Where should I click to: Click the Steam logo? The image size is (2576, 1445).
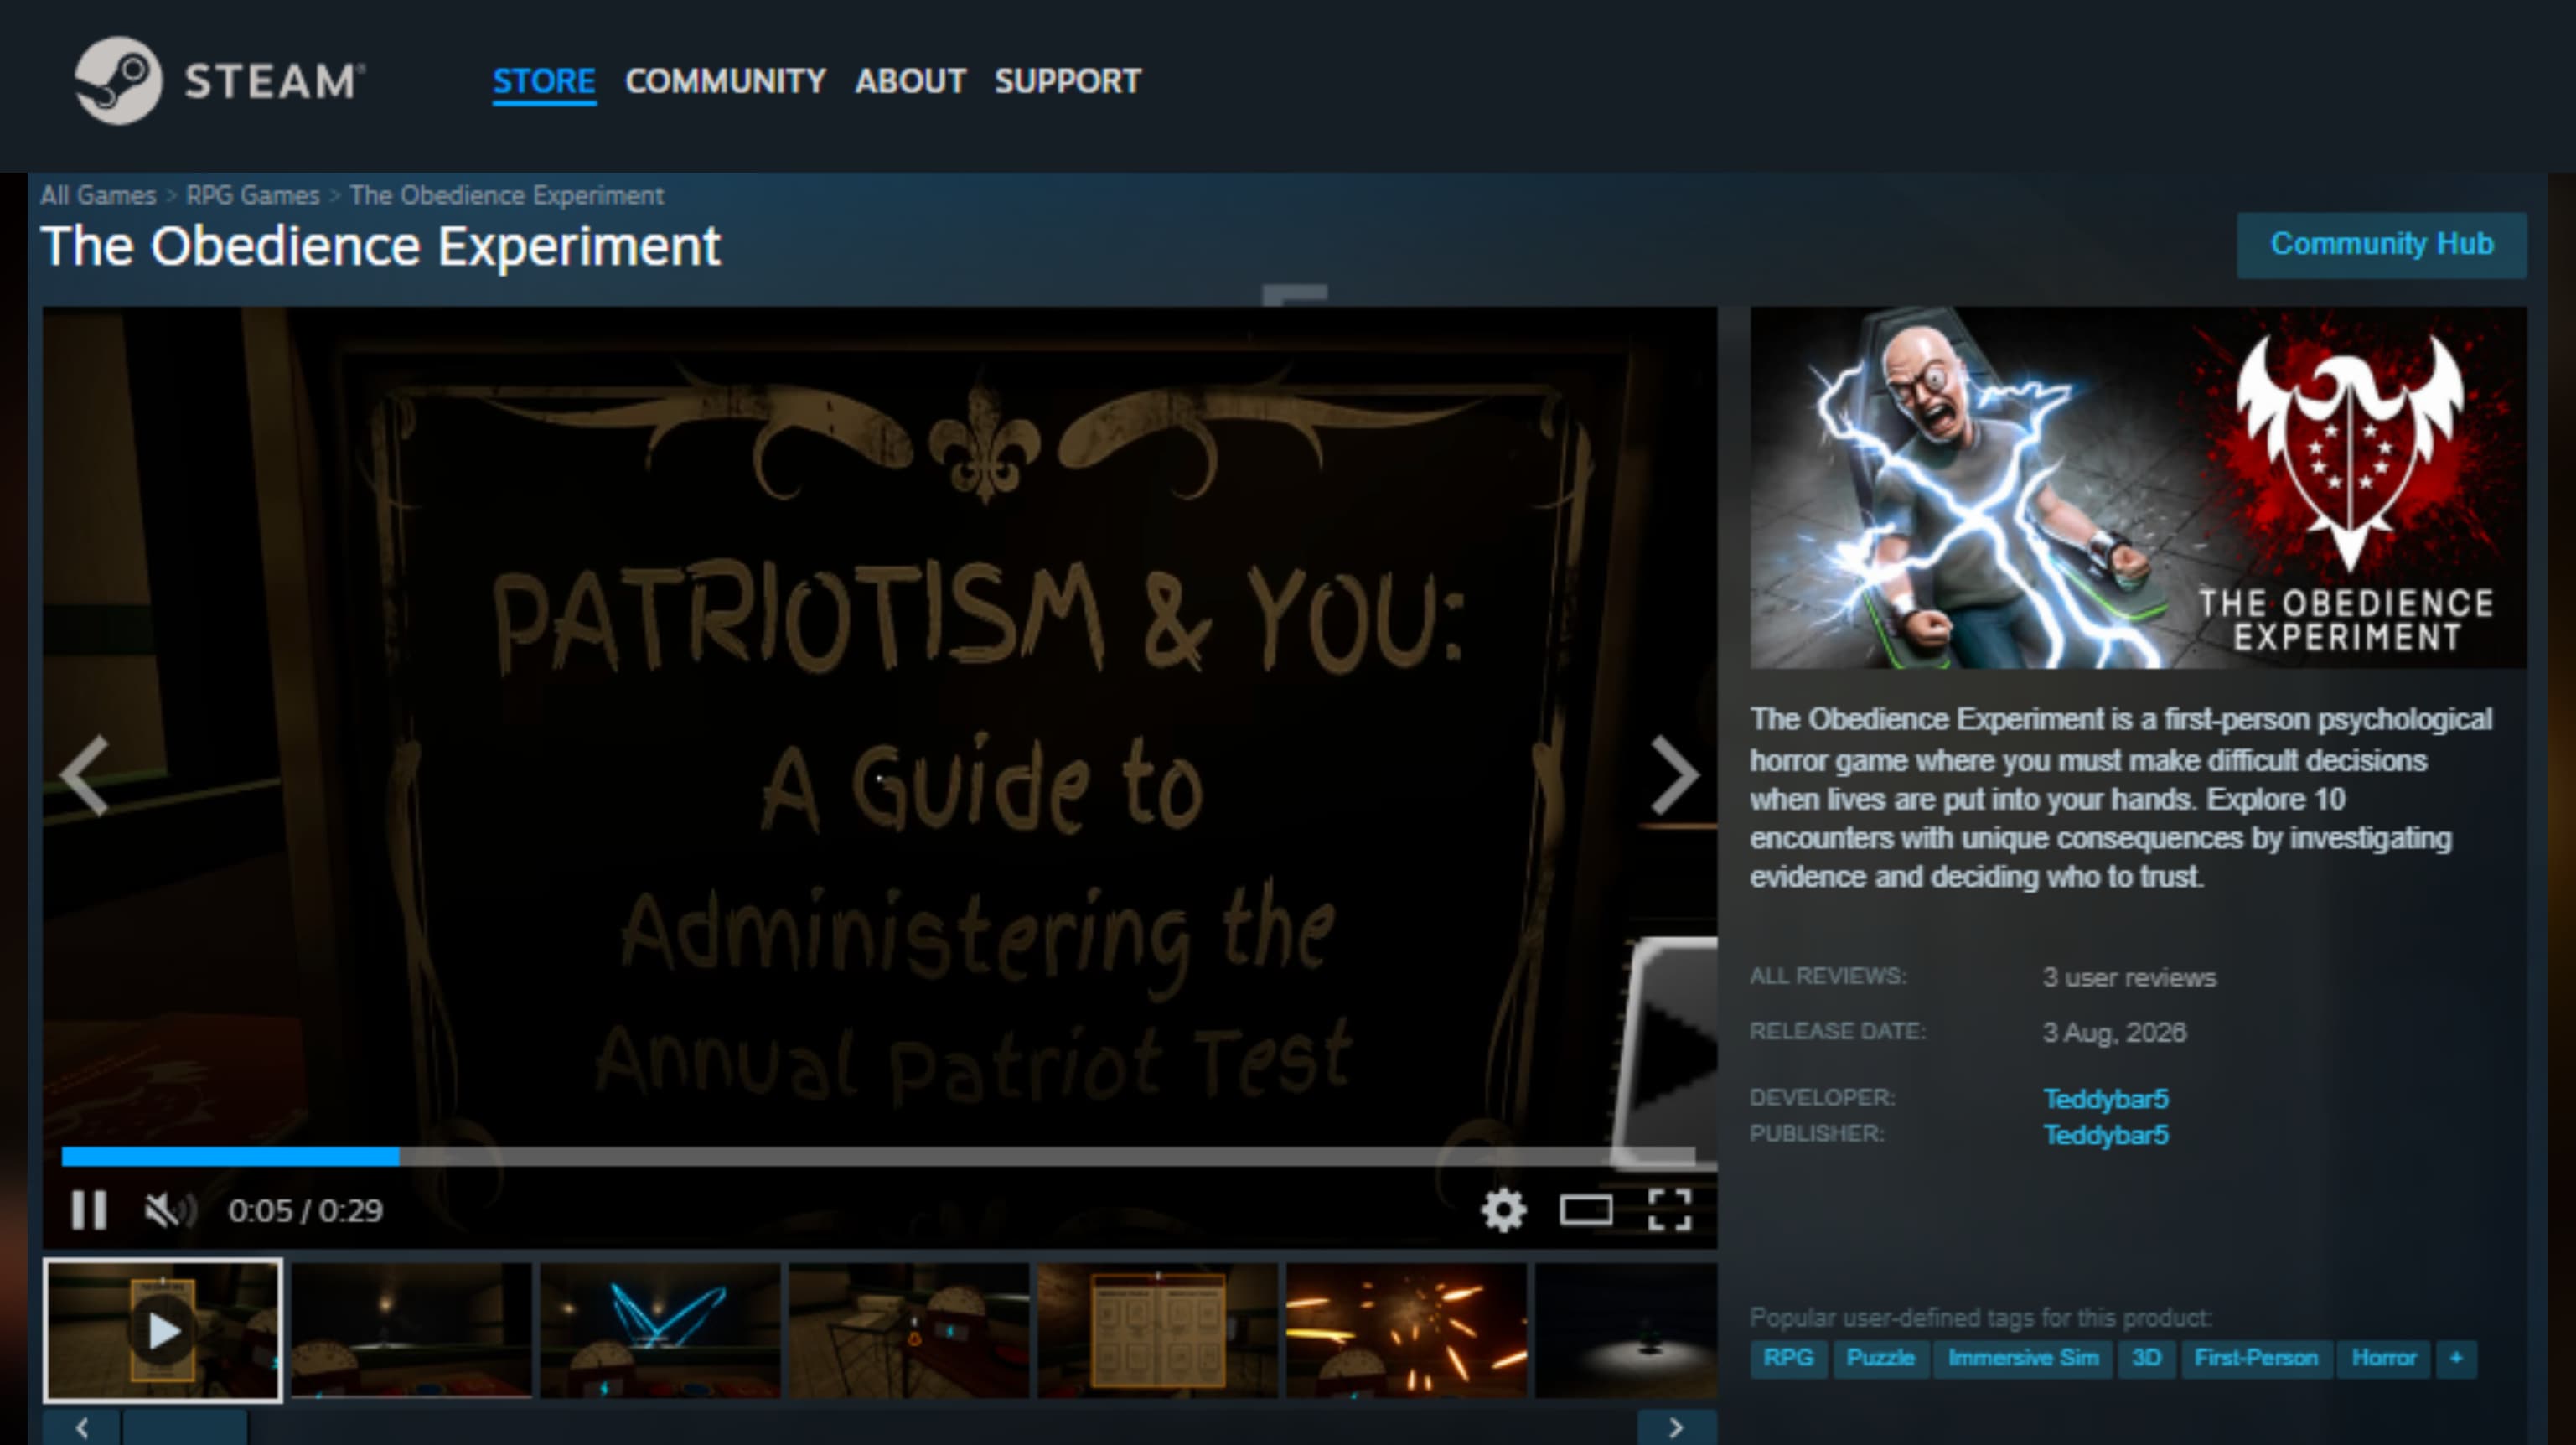(x=220, y=80)
